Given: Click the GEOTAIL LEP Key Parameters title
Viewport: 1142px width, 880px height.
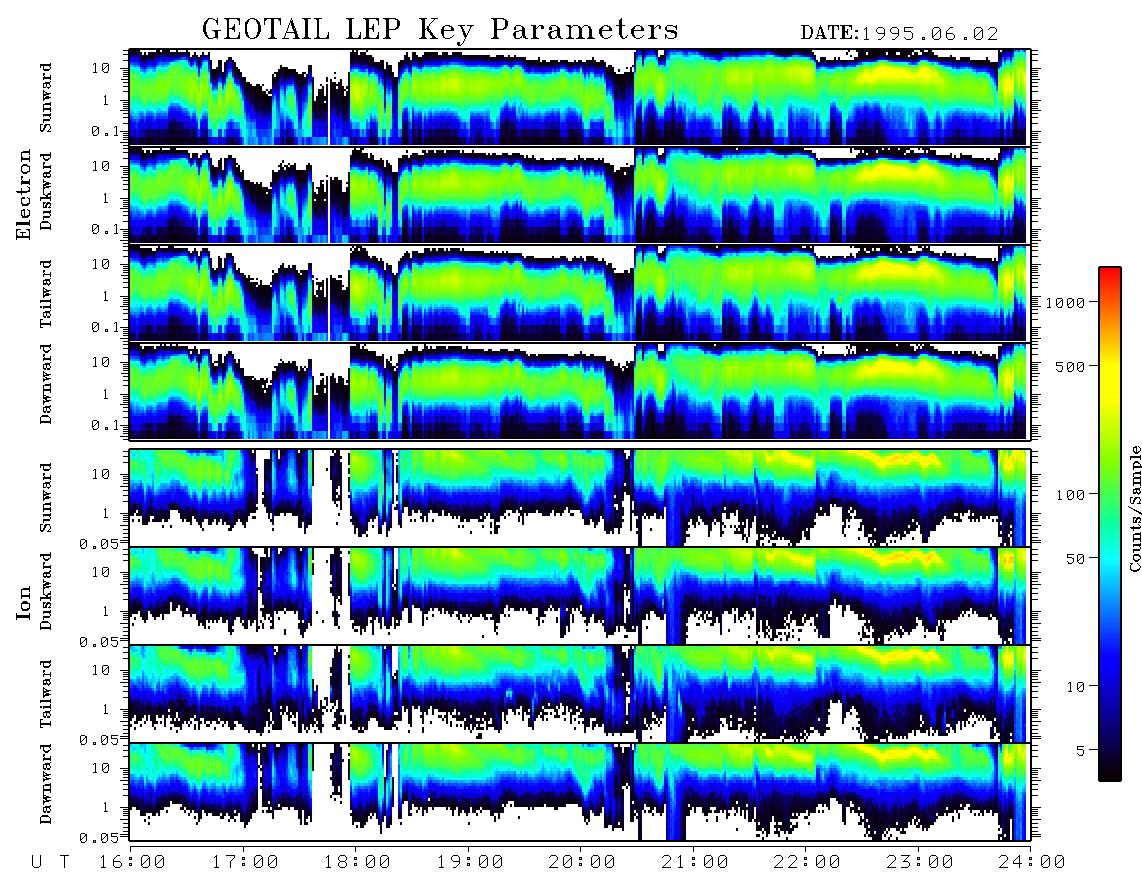Looking at the screenshot, I should (x=440, y=30).
